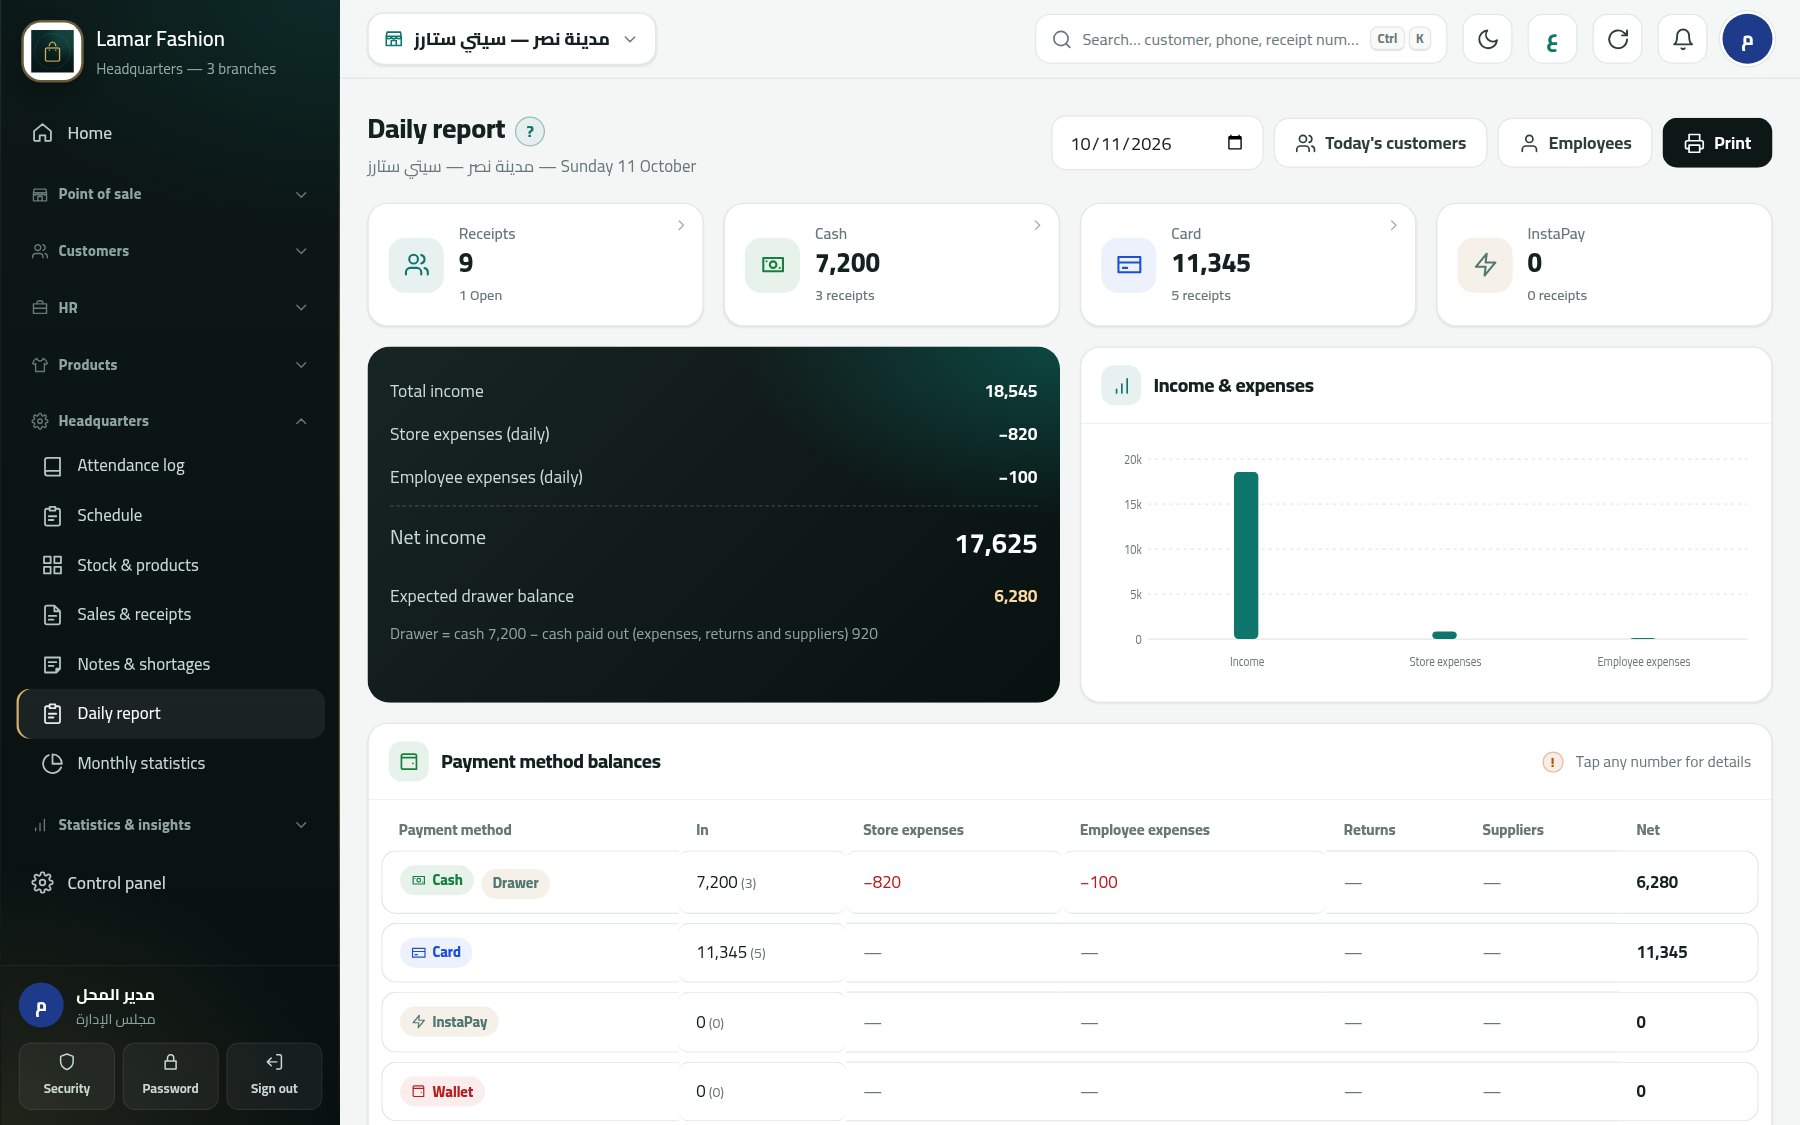The width and height of the screenshot is (1800, 1125).
Task: Click the search field
Action: click(x=1241, y=39)
